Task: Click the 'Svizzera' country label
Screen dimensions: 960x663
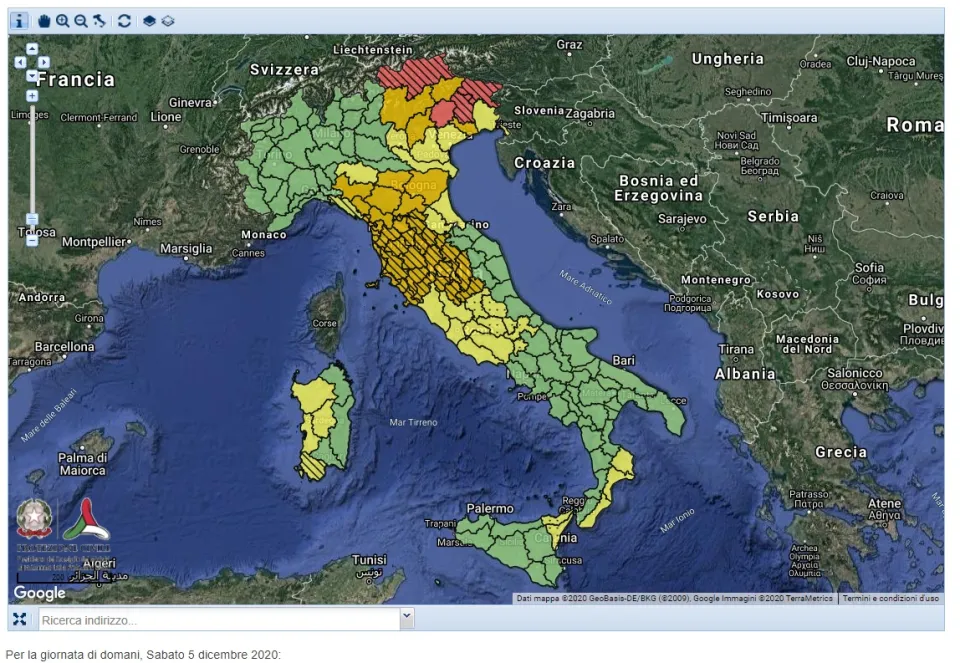Action: [x=284, y=70]
